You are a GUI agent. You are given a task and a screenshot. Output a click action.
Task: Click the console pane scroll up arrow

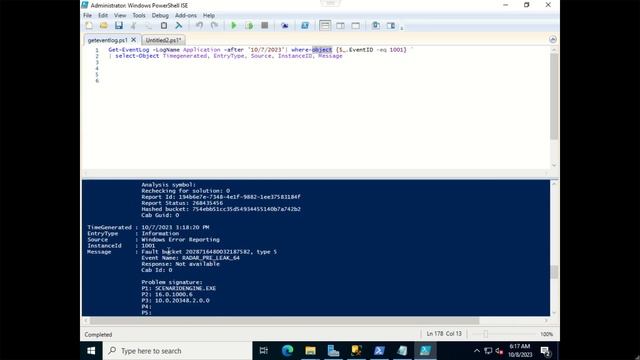click(554, 183)
